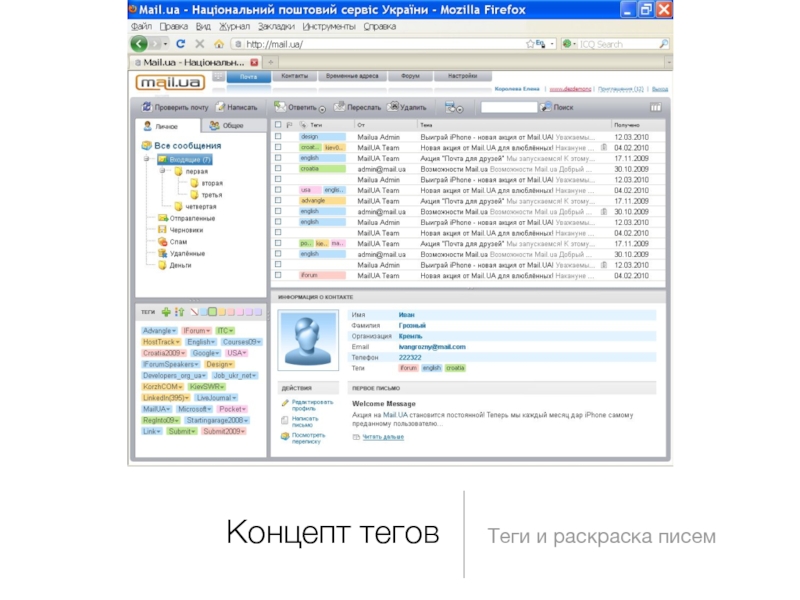Click the Проверить почту refresh icon
Viewport: 800px width, 600px height.
pyautogui.click(x=146, y=107)
